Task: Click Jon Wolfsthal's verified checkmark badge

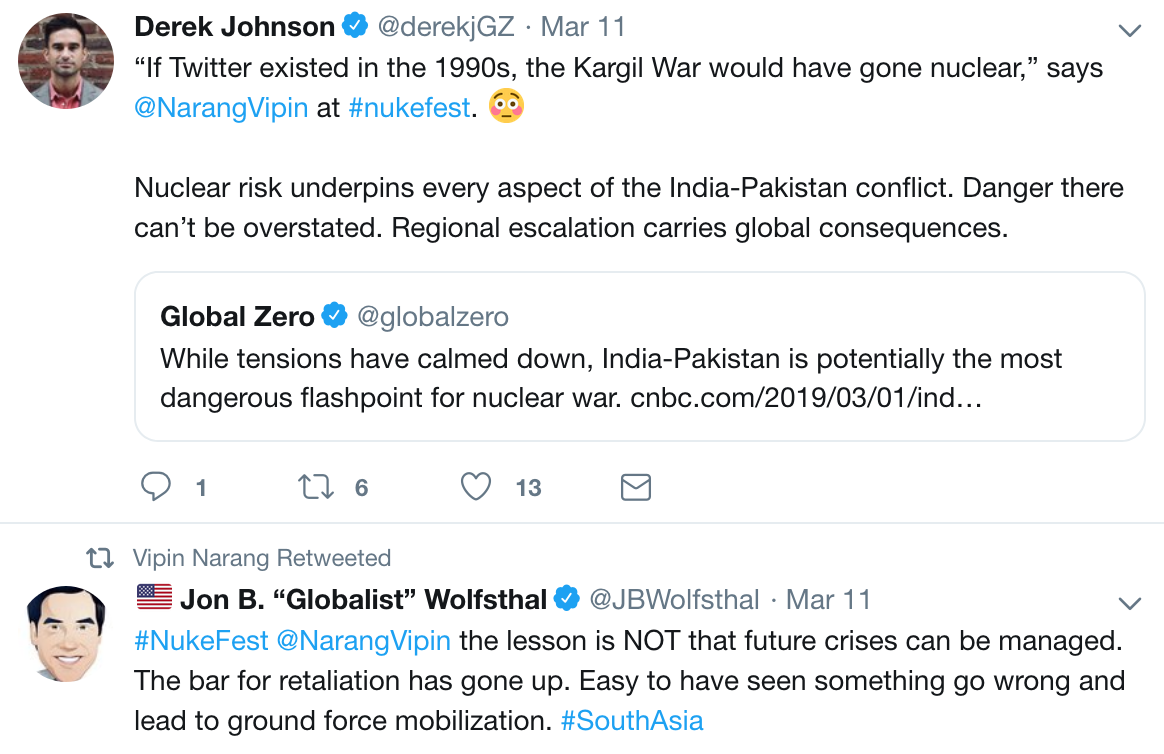Action: point(567,598)
